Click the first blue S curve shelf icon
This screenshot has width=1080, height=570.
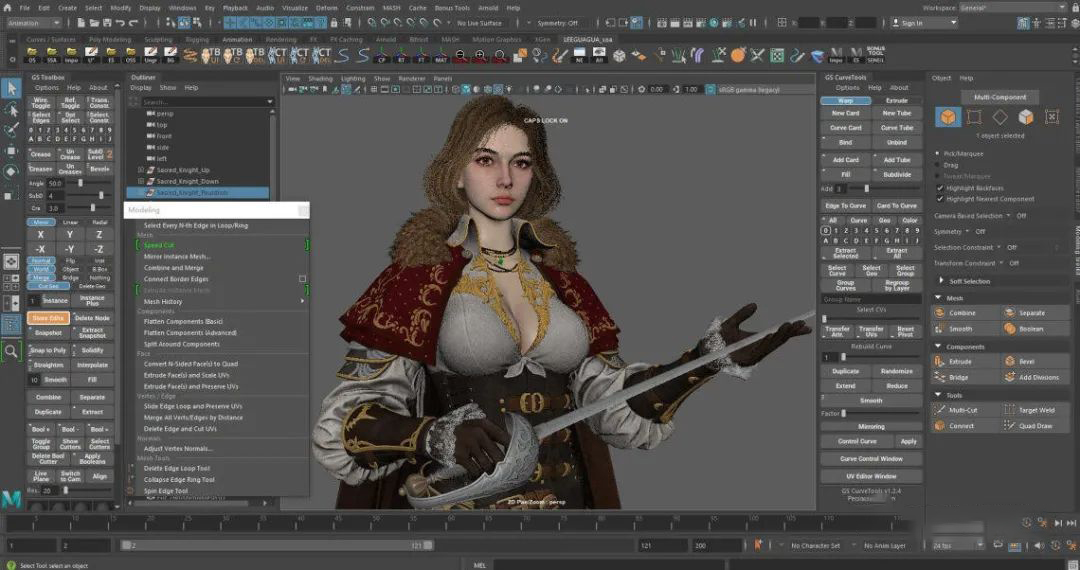tap(343, 55)
